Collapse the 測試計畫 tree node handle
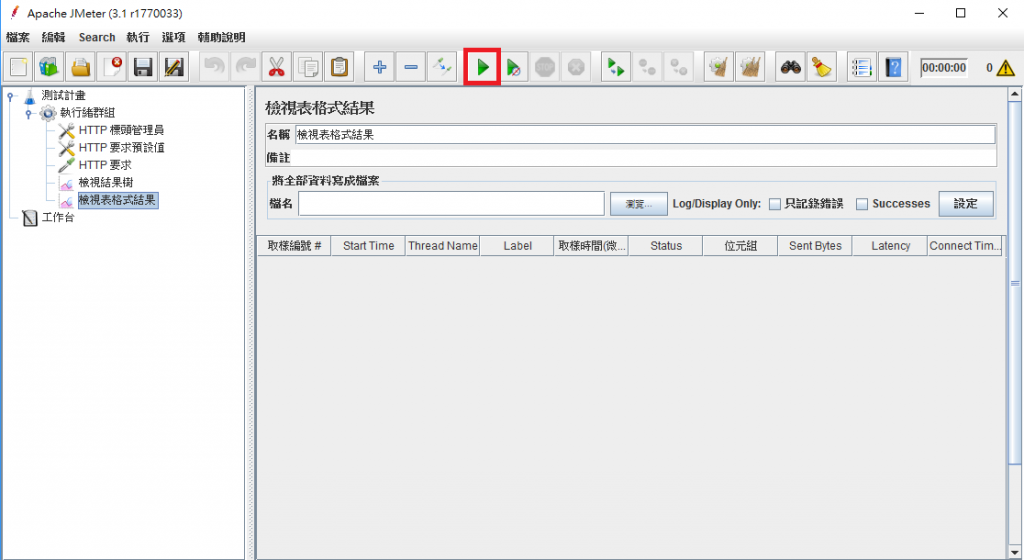The height and width of the screenshot is (560, 1024). coord(10,97)
